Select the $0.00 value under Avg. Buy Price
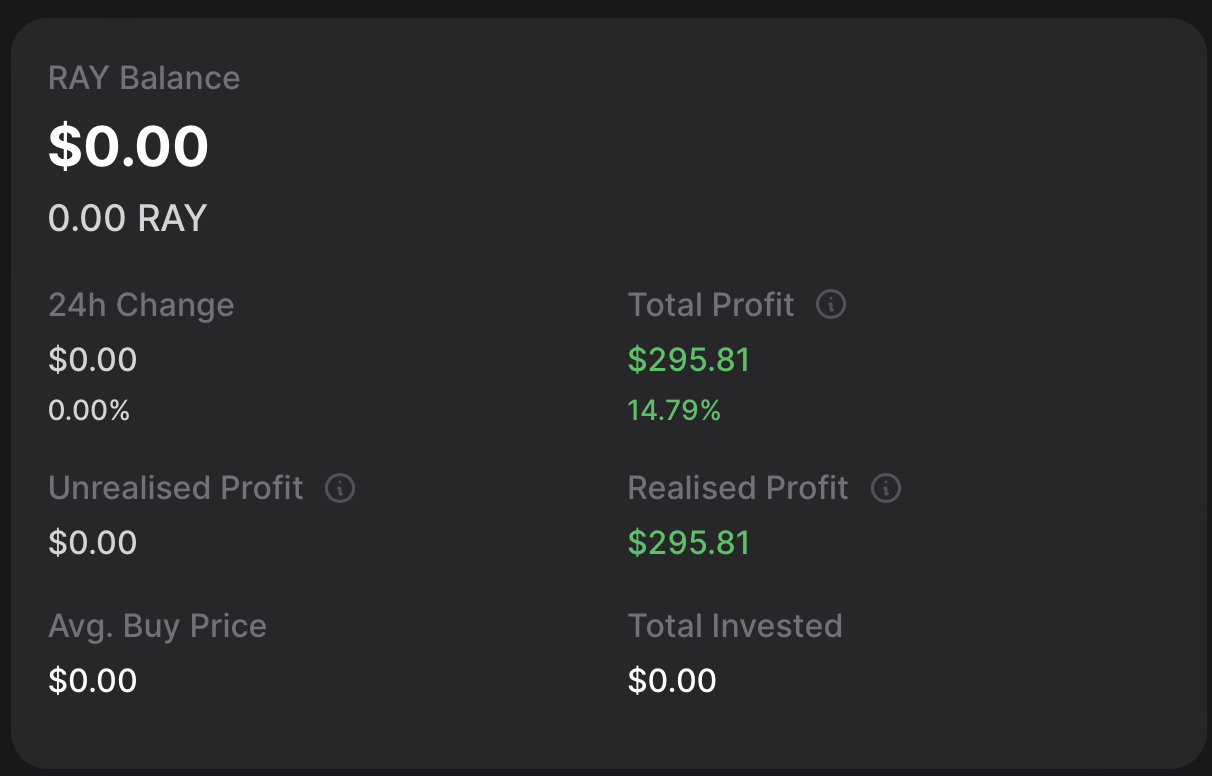Image resolution: width=1212 pixels, height=776 pixels. click(92, 681)
